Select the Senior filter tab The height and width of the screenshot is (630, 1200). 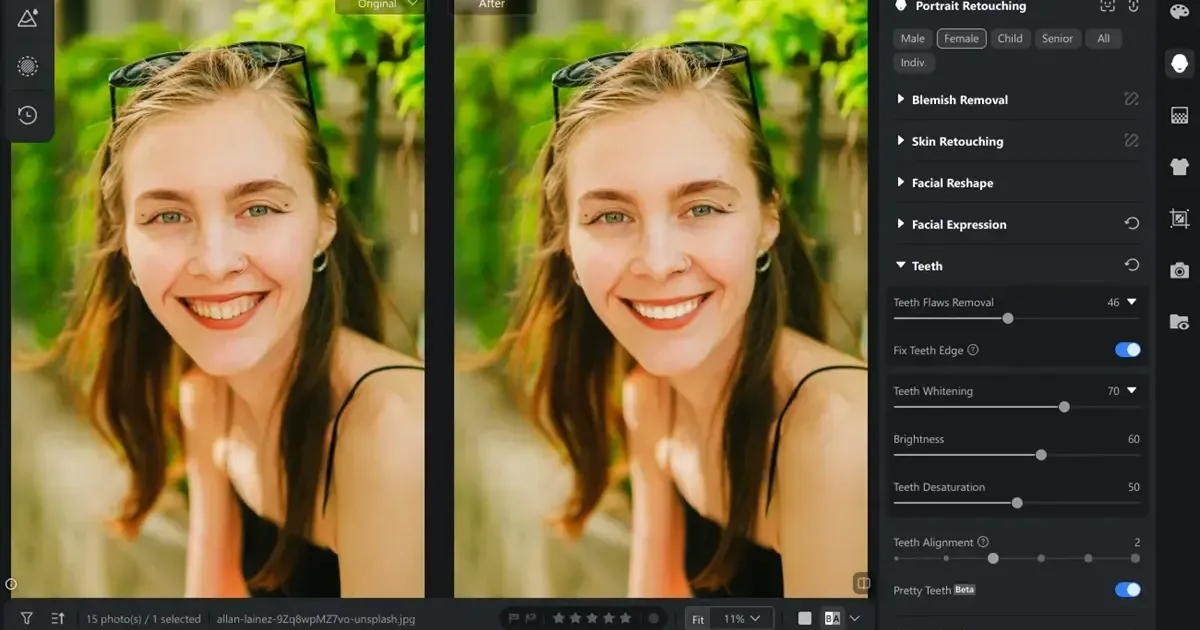coord(1057,39)
